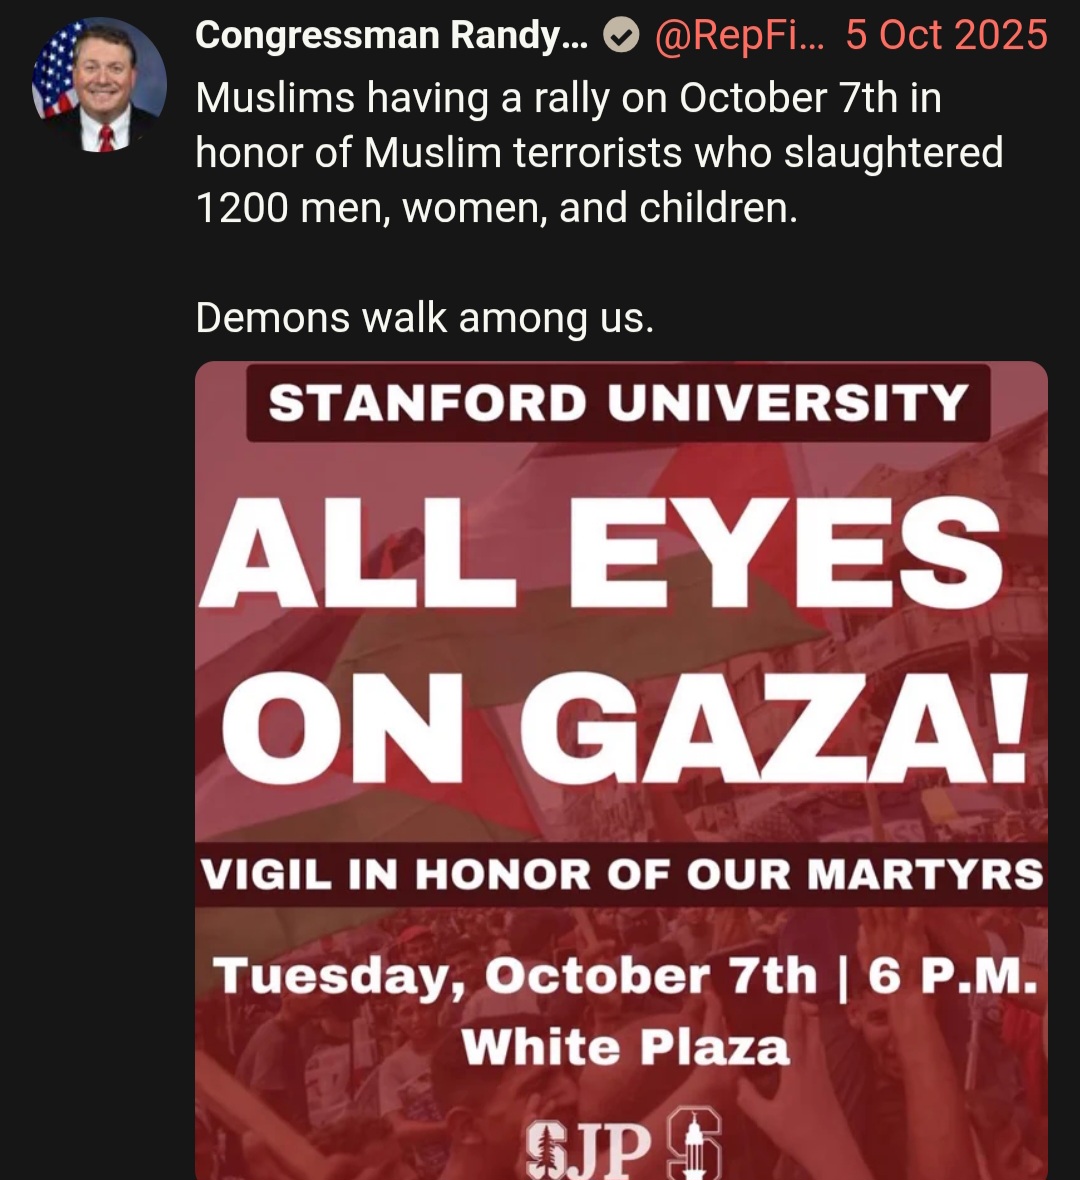Click the Tuesday, October 7th date line
The width and height of the screenshot is (1080, 1180).
[516, 977]
